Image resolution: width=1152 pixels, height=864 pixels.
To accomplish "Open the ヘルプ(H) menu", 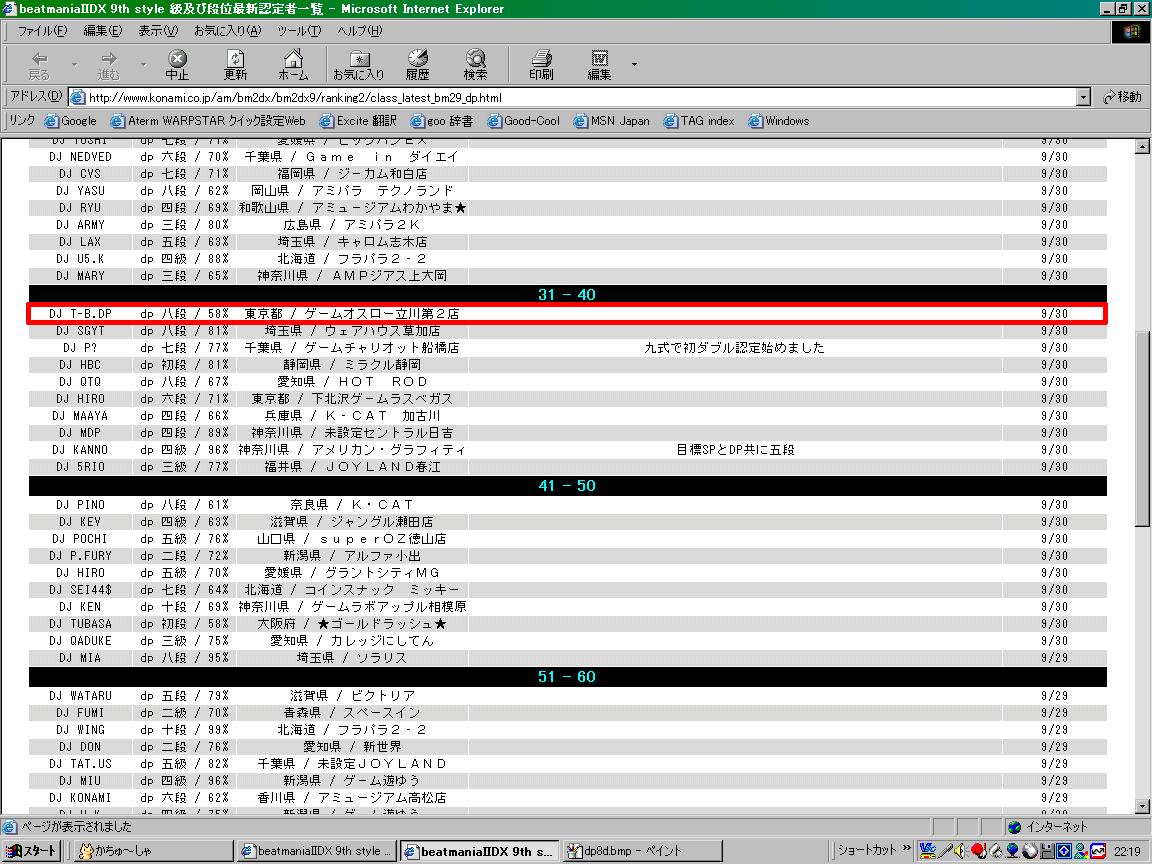I will click(x=359, y=31).
